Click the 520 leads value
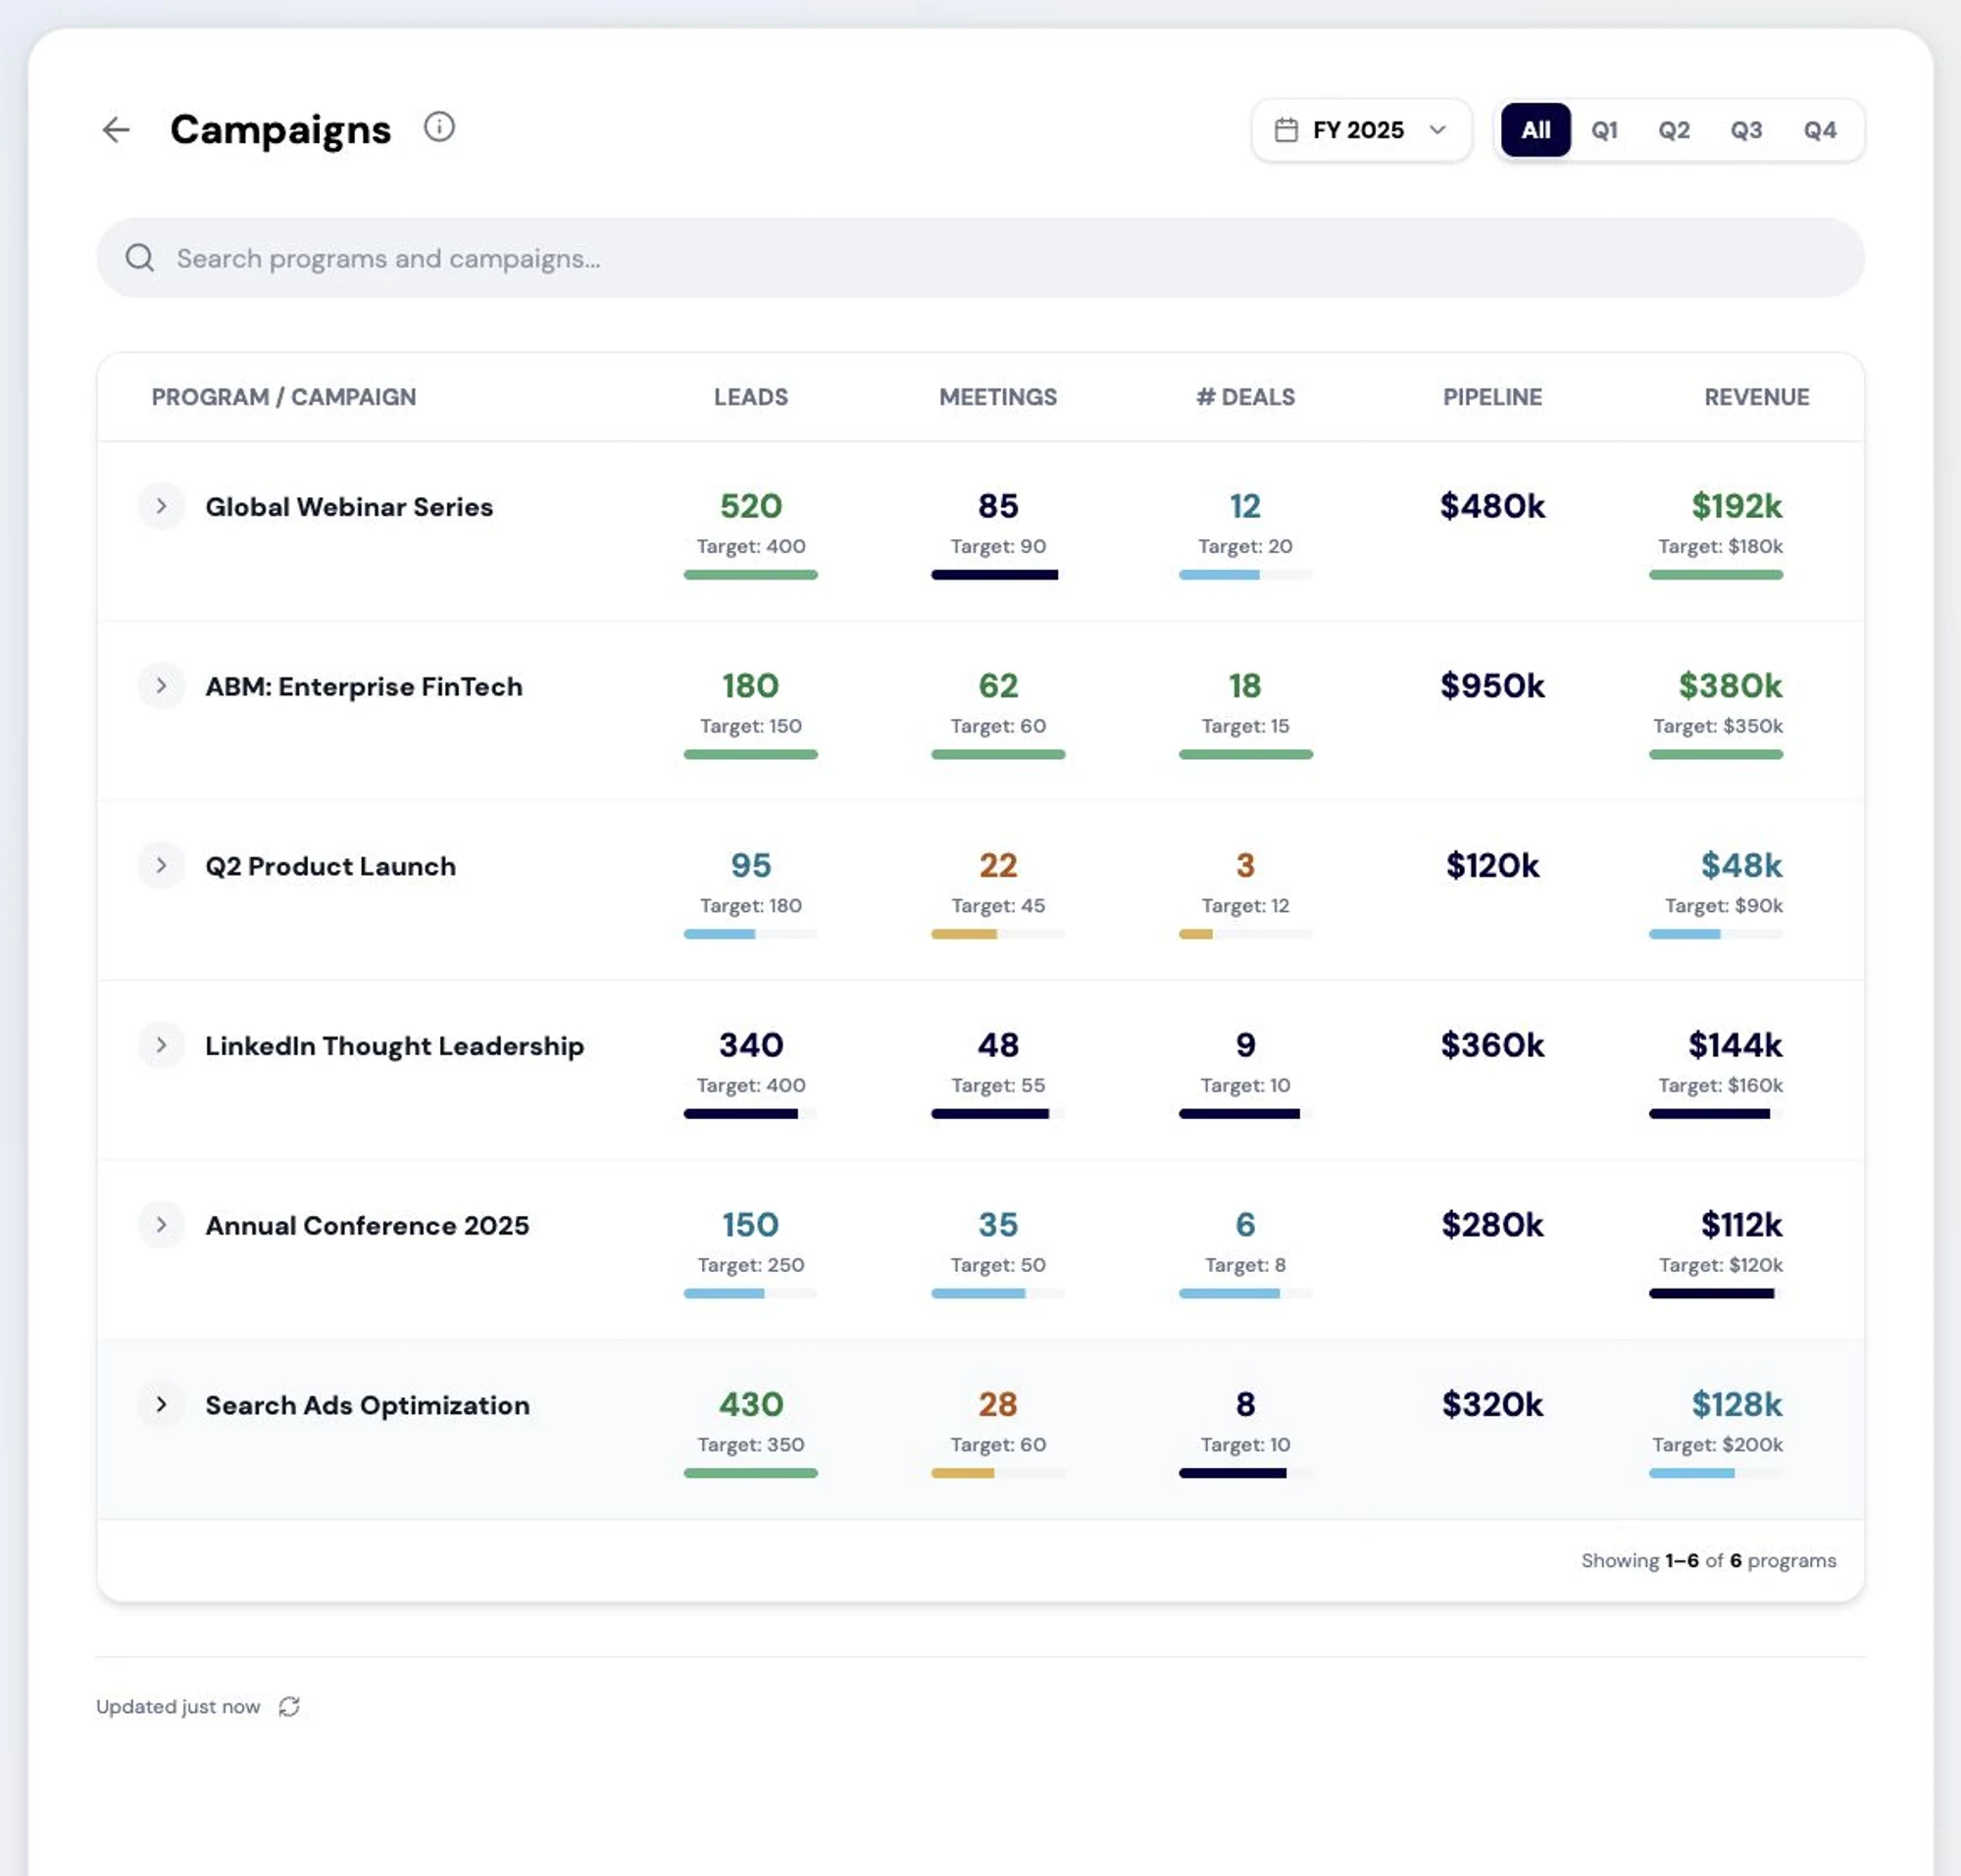This screenshot has height=1876, width=1961. click(x=750, y=506)
